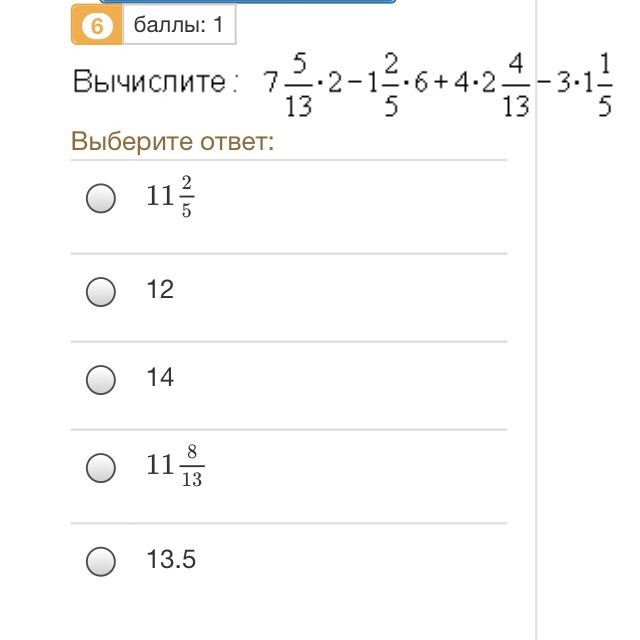Click the number 6 inside the orange badge

pyautogui.click(x=97, y=26)
